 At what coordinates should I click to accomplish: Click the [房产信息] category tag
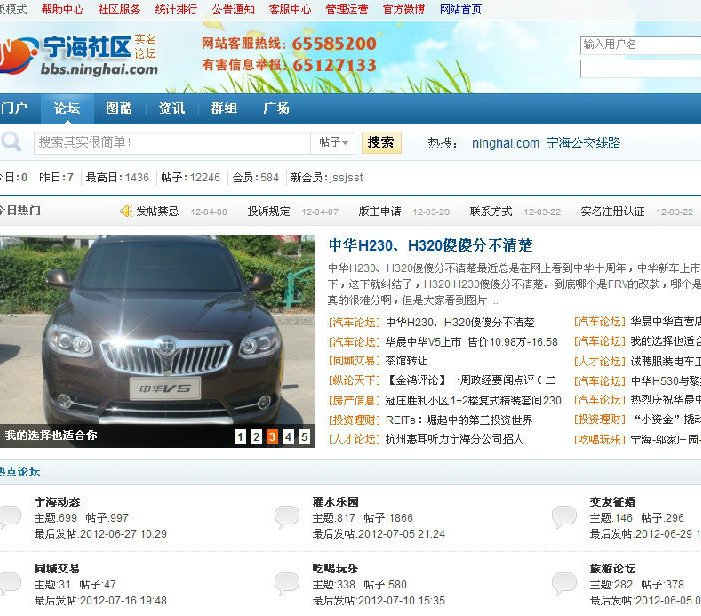(x=354, y=400)
